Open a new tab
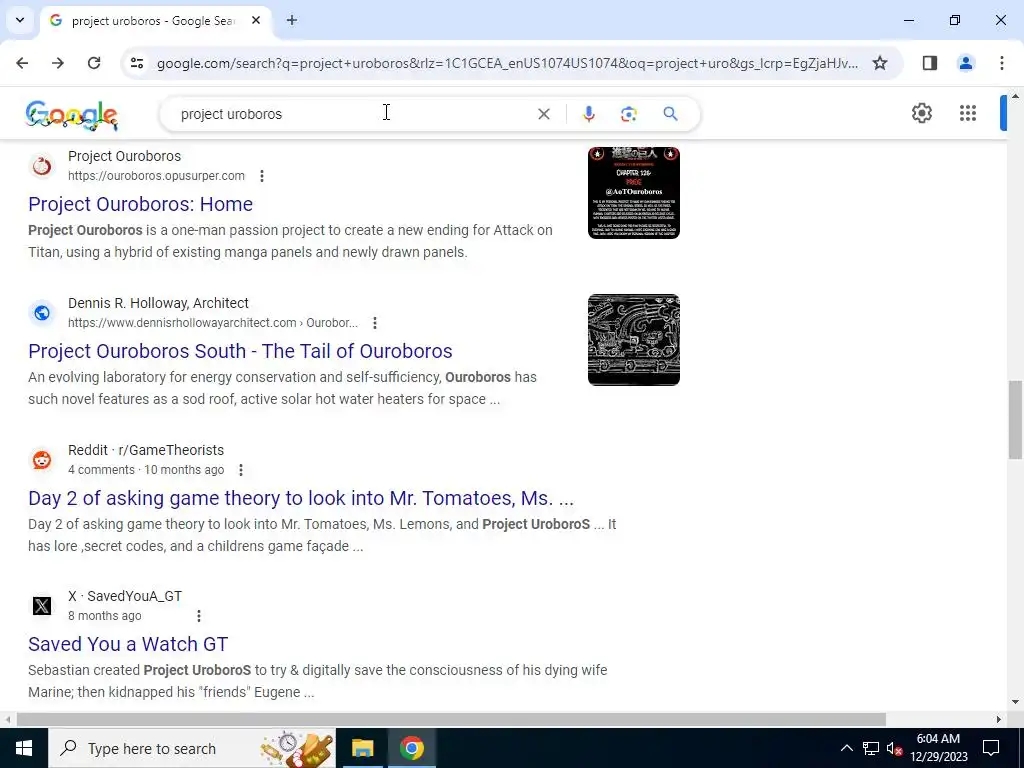The width and height of the screenshot is (1024, 768). click(x=292, y=20)
